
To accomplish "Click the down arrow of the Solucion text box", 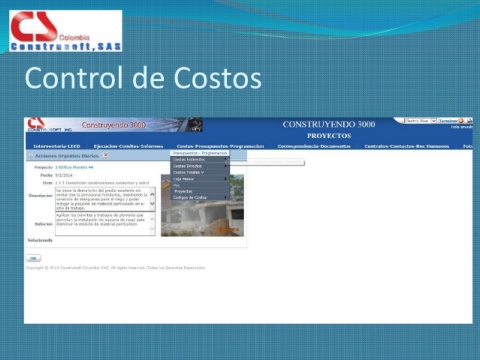I will click(x=152, y=229).
